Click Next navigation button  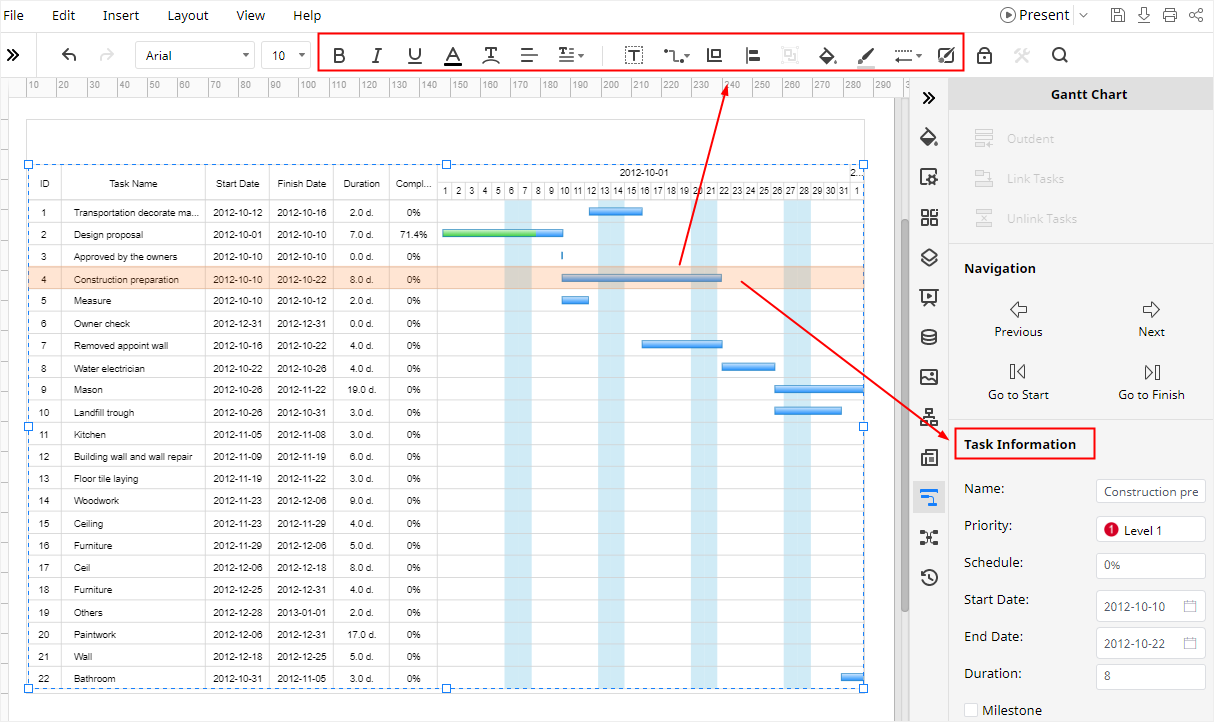pos(1151,320)
